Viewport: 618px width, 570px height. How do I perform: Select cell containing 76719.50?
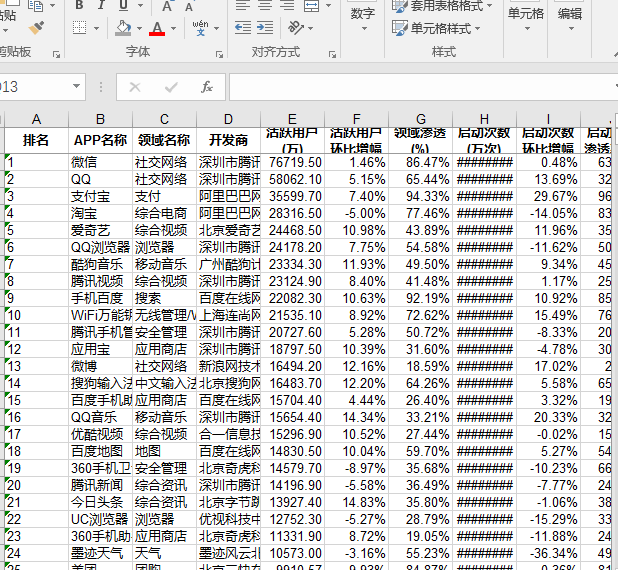(x=292, y=162)
